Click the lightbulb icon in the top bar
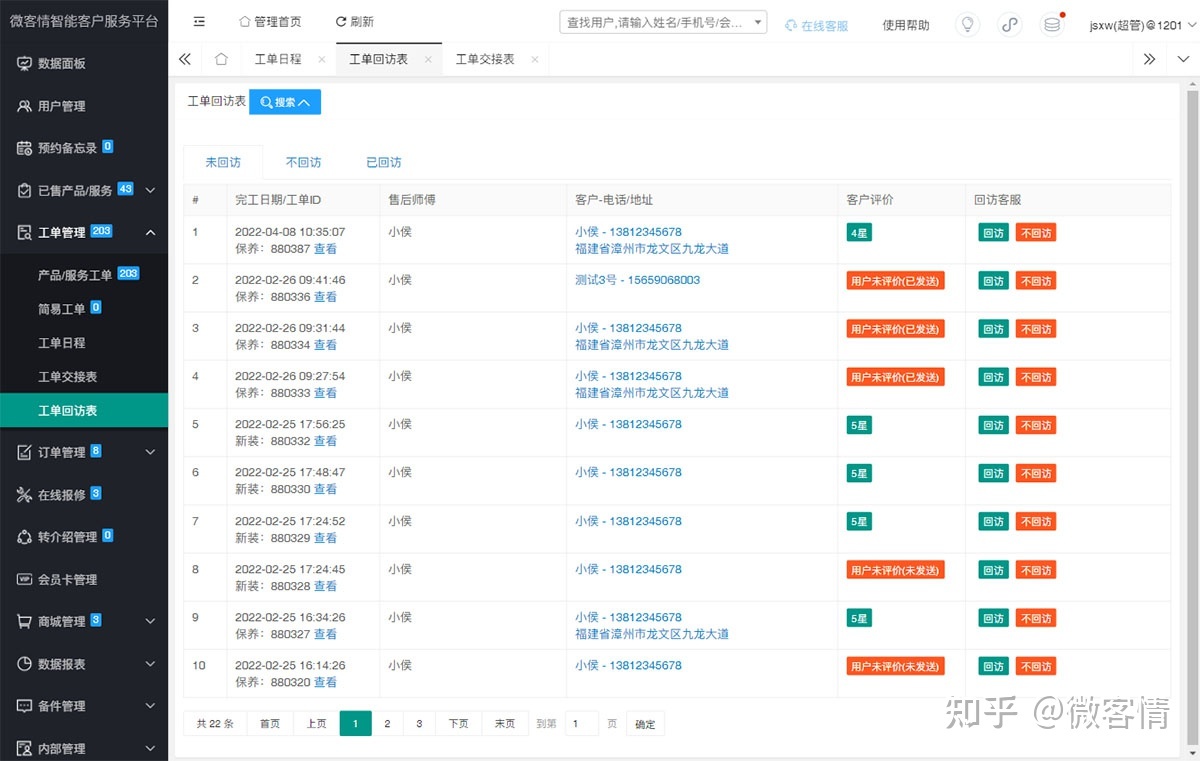The image size is (1200, 761). point(967,24)
